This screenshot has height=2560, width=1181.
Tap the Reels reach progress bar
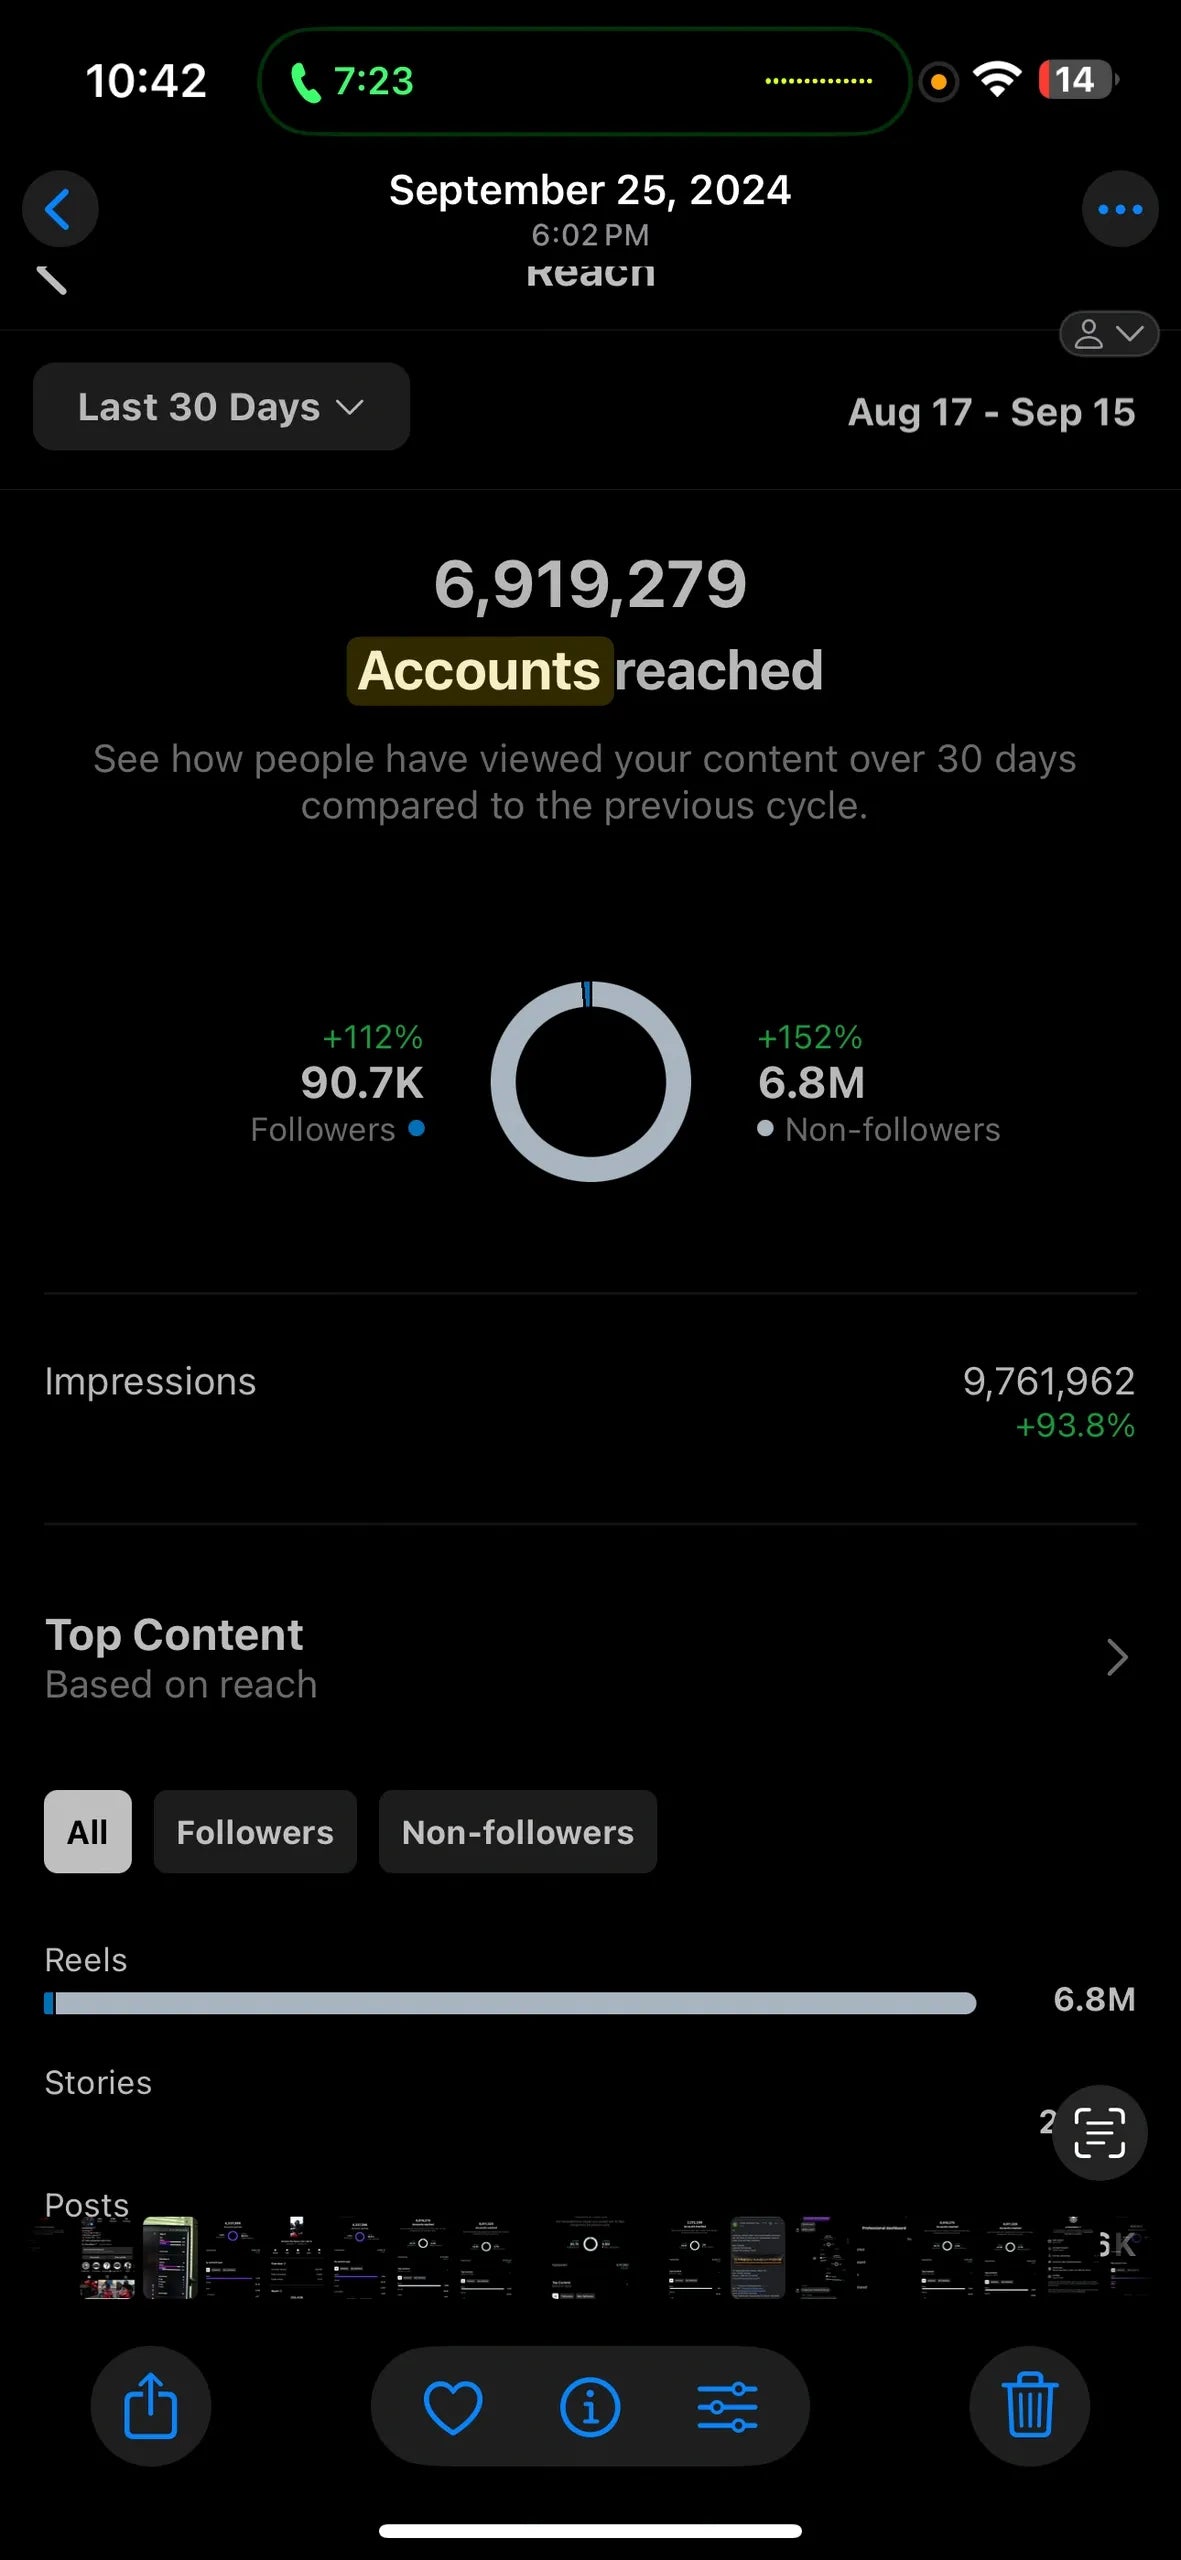(x=510, y=2003)
